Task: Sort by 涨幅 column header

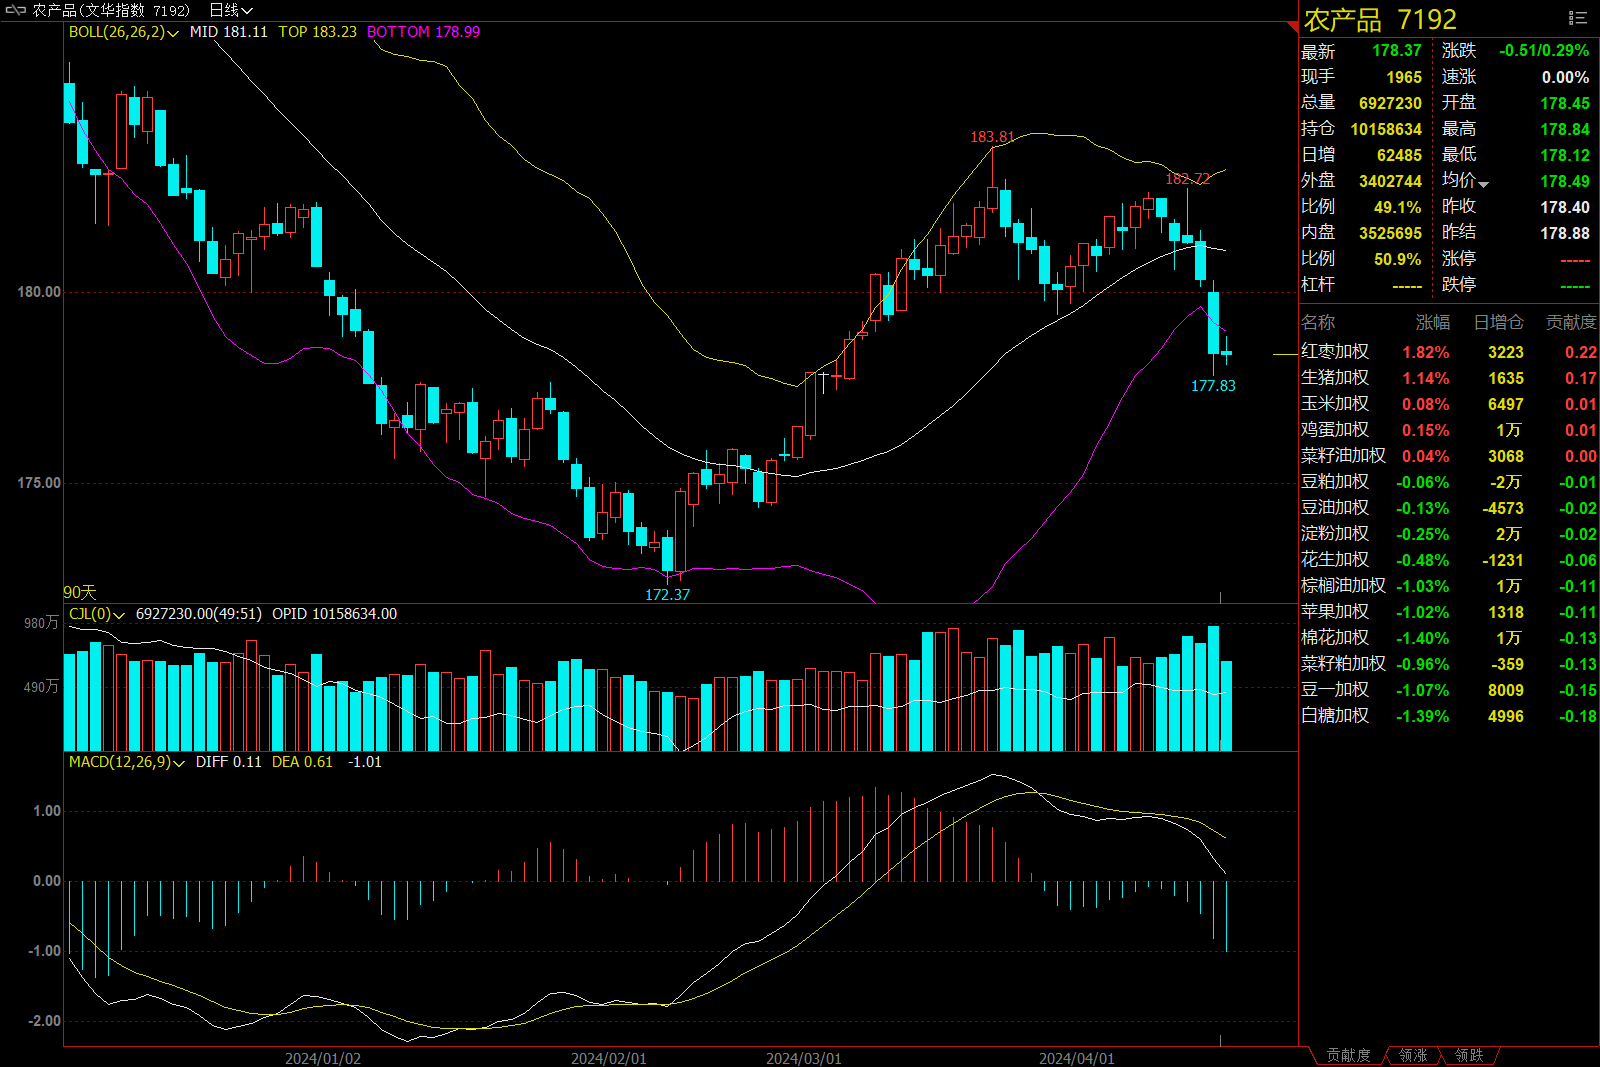Action: pos(1432,322)
